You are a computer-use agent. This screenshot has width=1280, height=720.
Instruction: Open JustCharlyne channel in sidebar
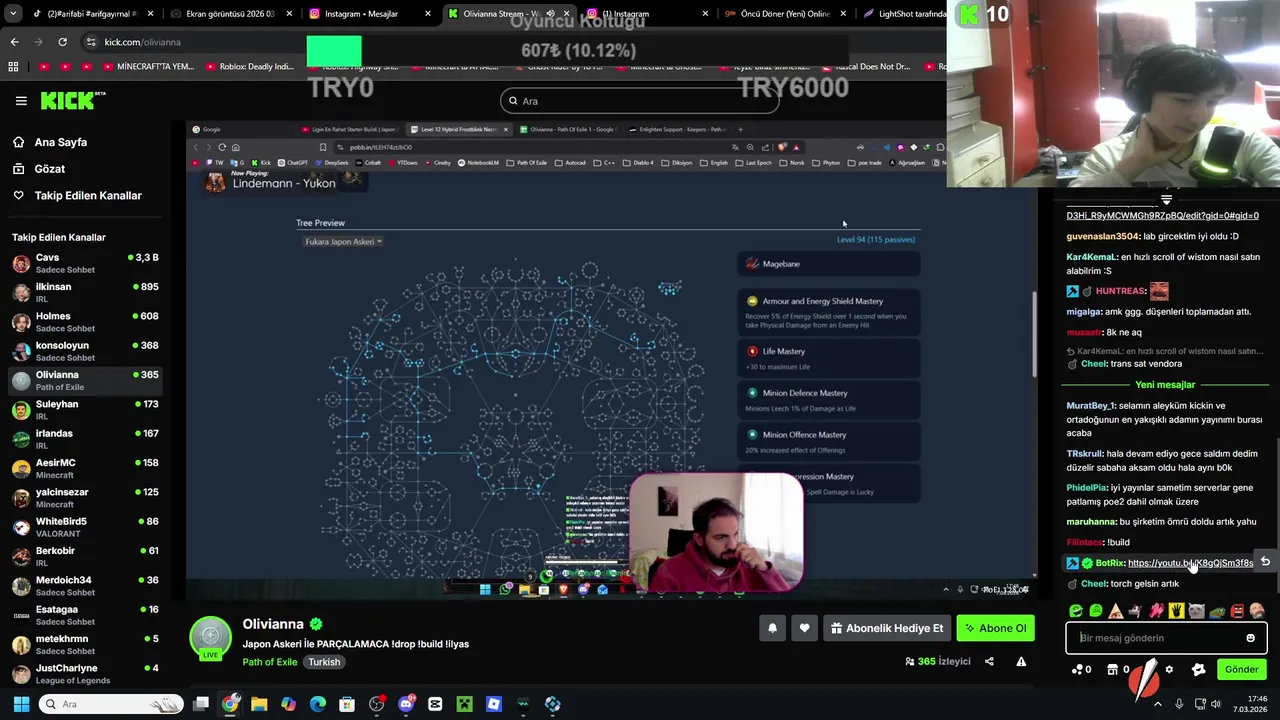tap(85, 674)
